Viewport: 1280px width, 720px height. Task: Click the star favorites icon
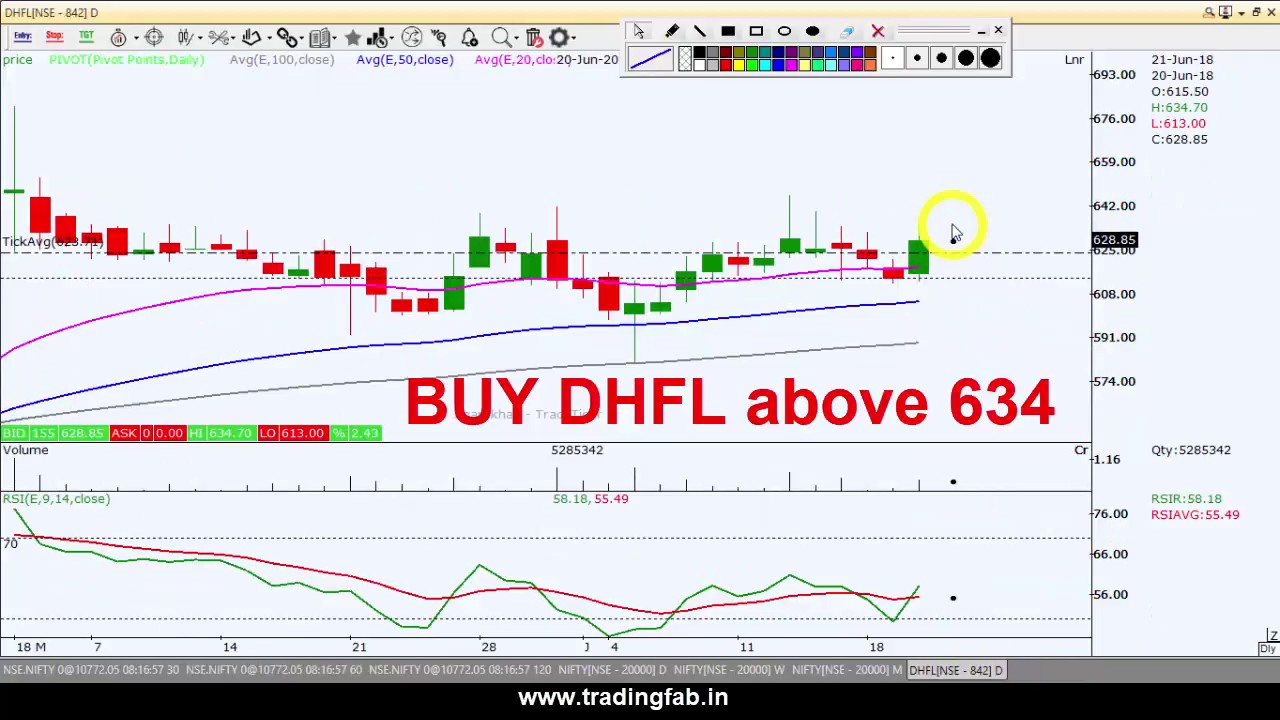coord(353,37)
